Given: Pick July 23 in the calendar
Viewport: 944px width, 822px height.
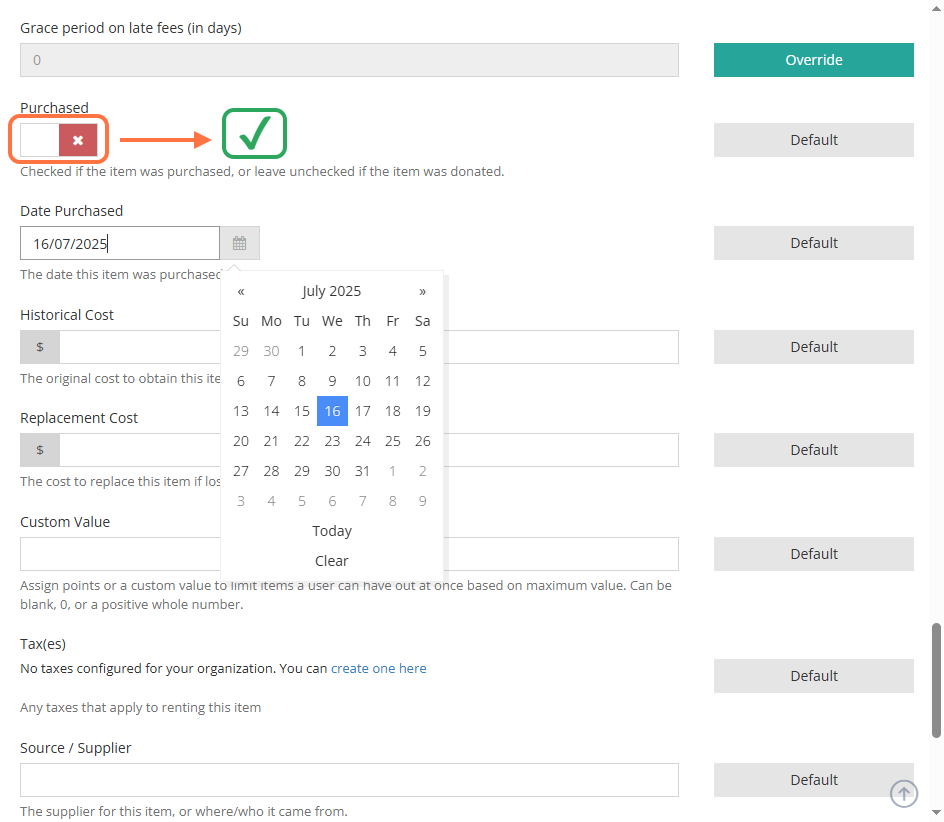Looking at the screenshot, I should click(x=332, y=441).
